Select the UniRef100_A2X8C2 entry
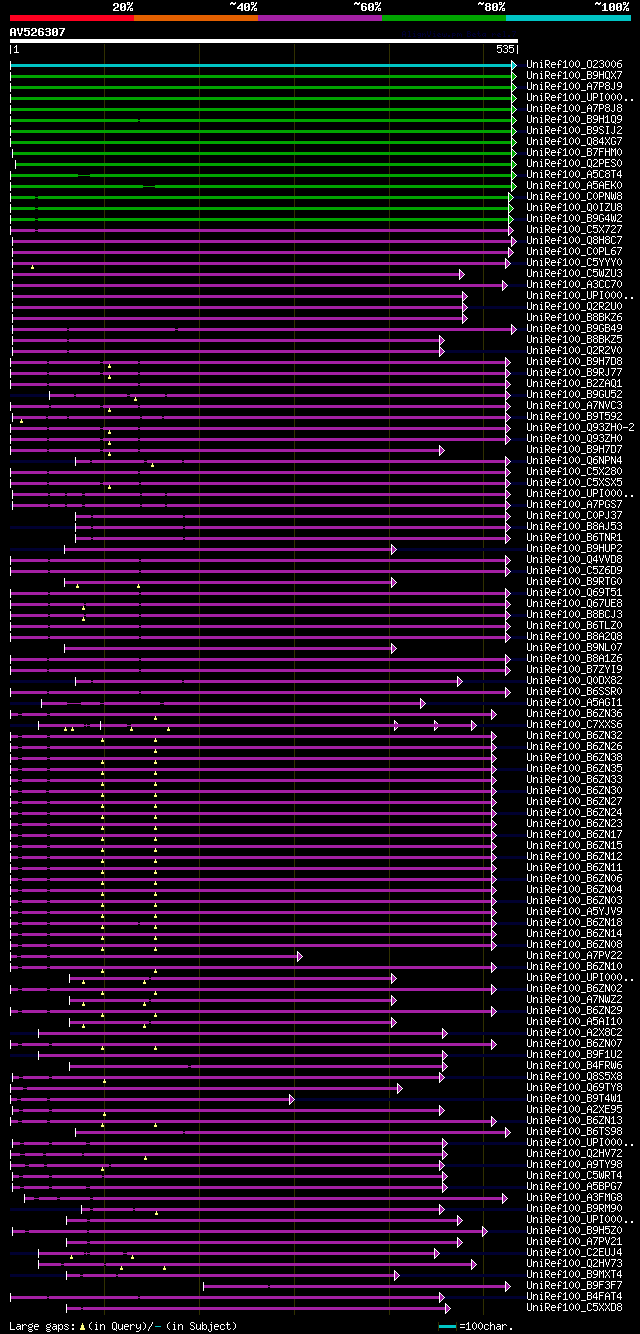 (573, 1032)
